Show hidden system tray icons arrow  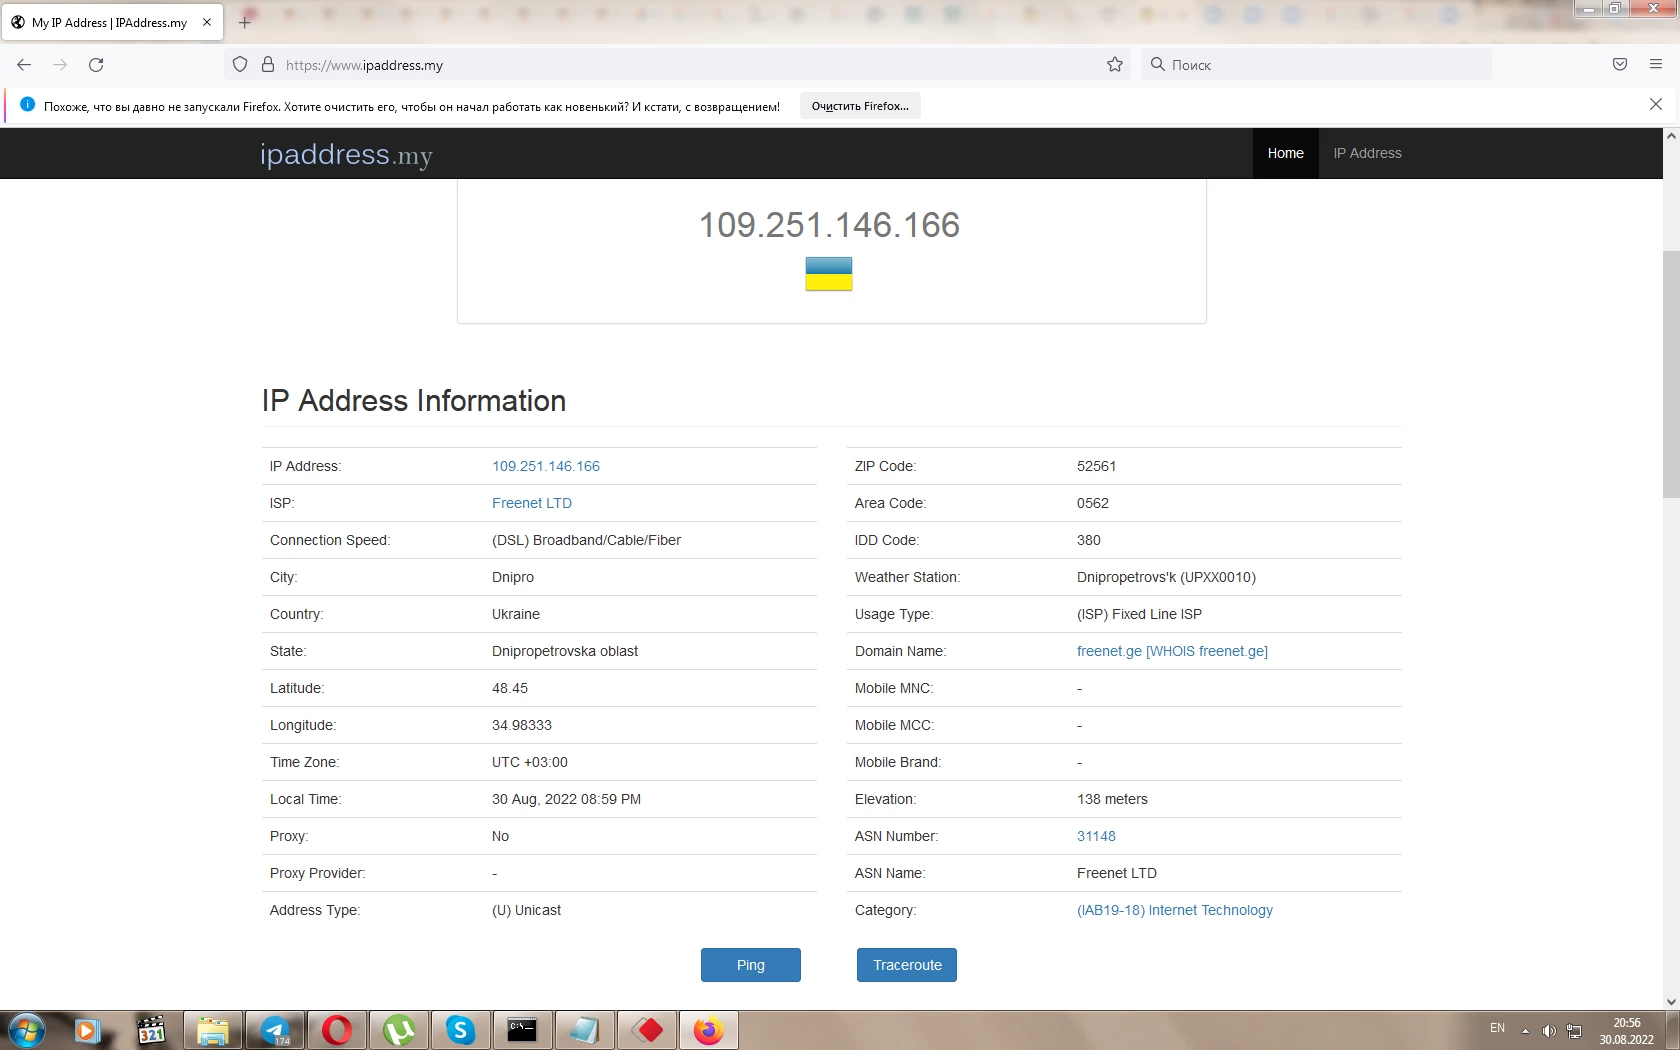coord(1525,1031)
